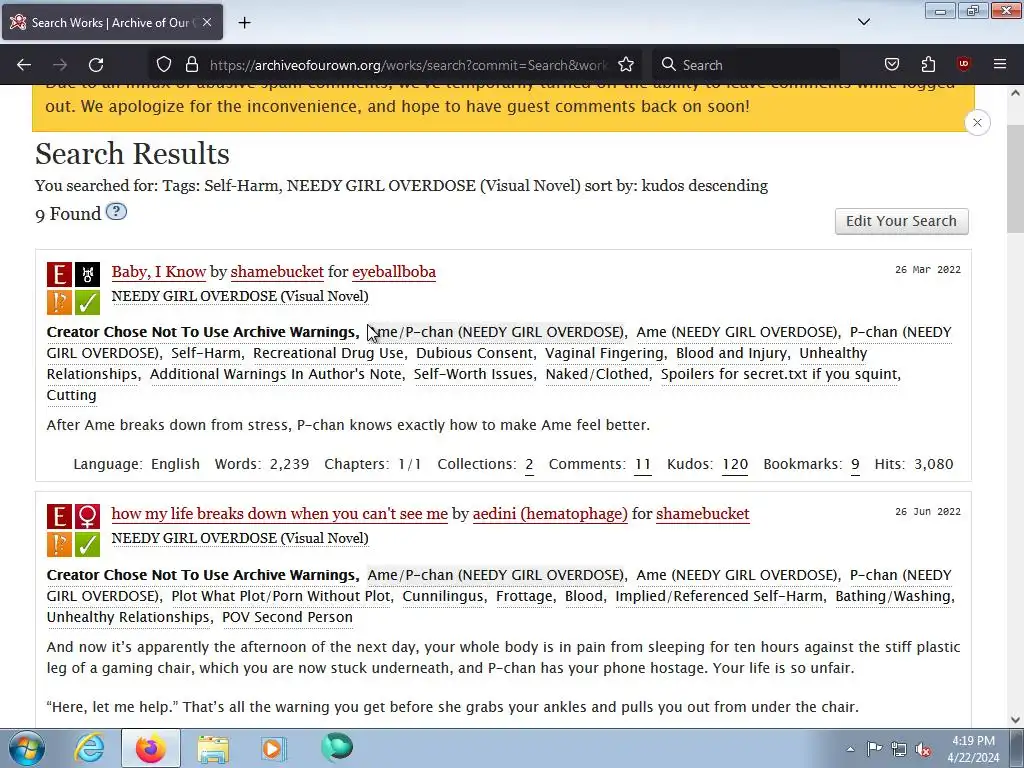
Task: Select Additional Warnings In Author's Note tag
Action: pyautogui.click(x=277, y=374)
